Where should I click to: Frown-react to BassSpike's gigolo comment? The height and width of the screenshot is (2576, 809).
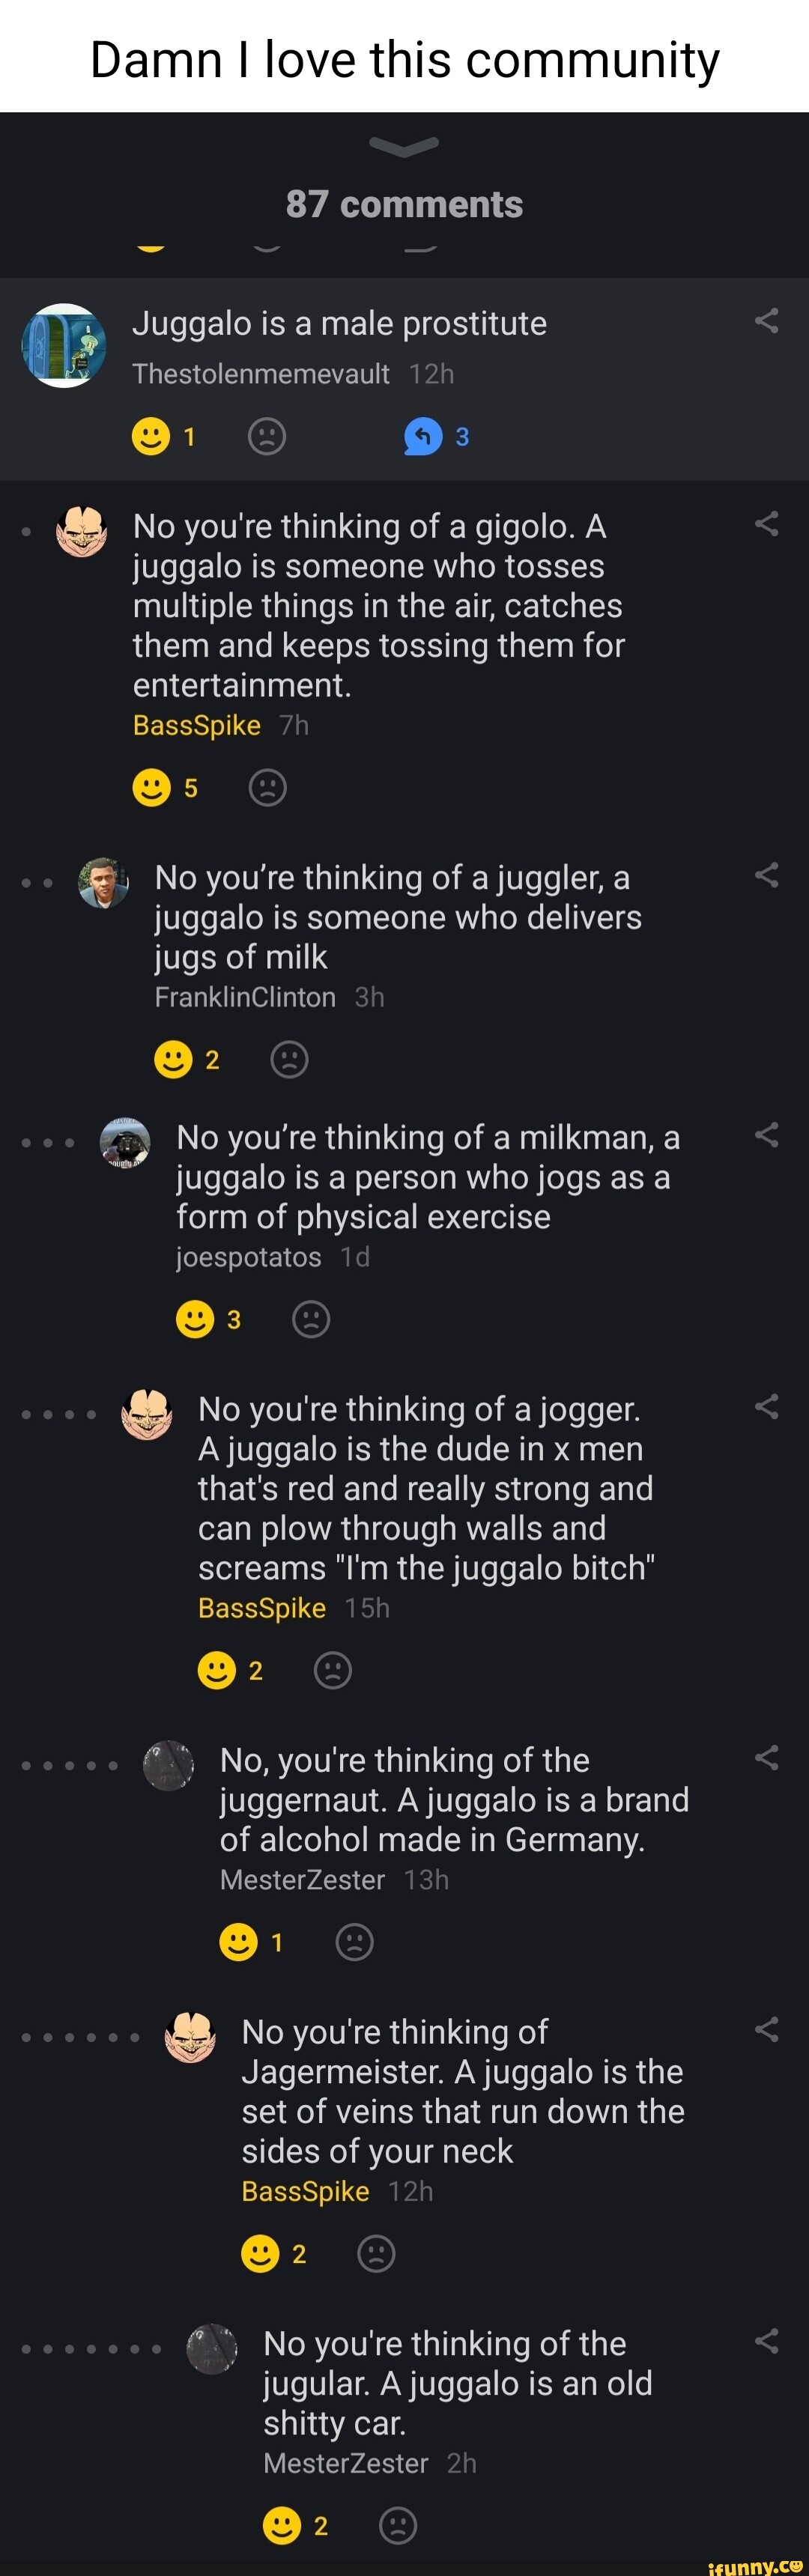tap(267, 788)
